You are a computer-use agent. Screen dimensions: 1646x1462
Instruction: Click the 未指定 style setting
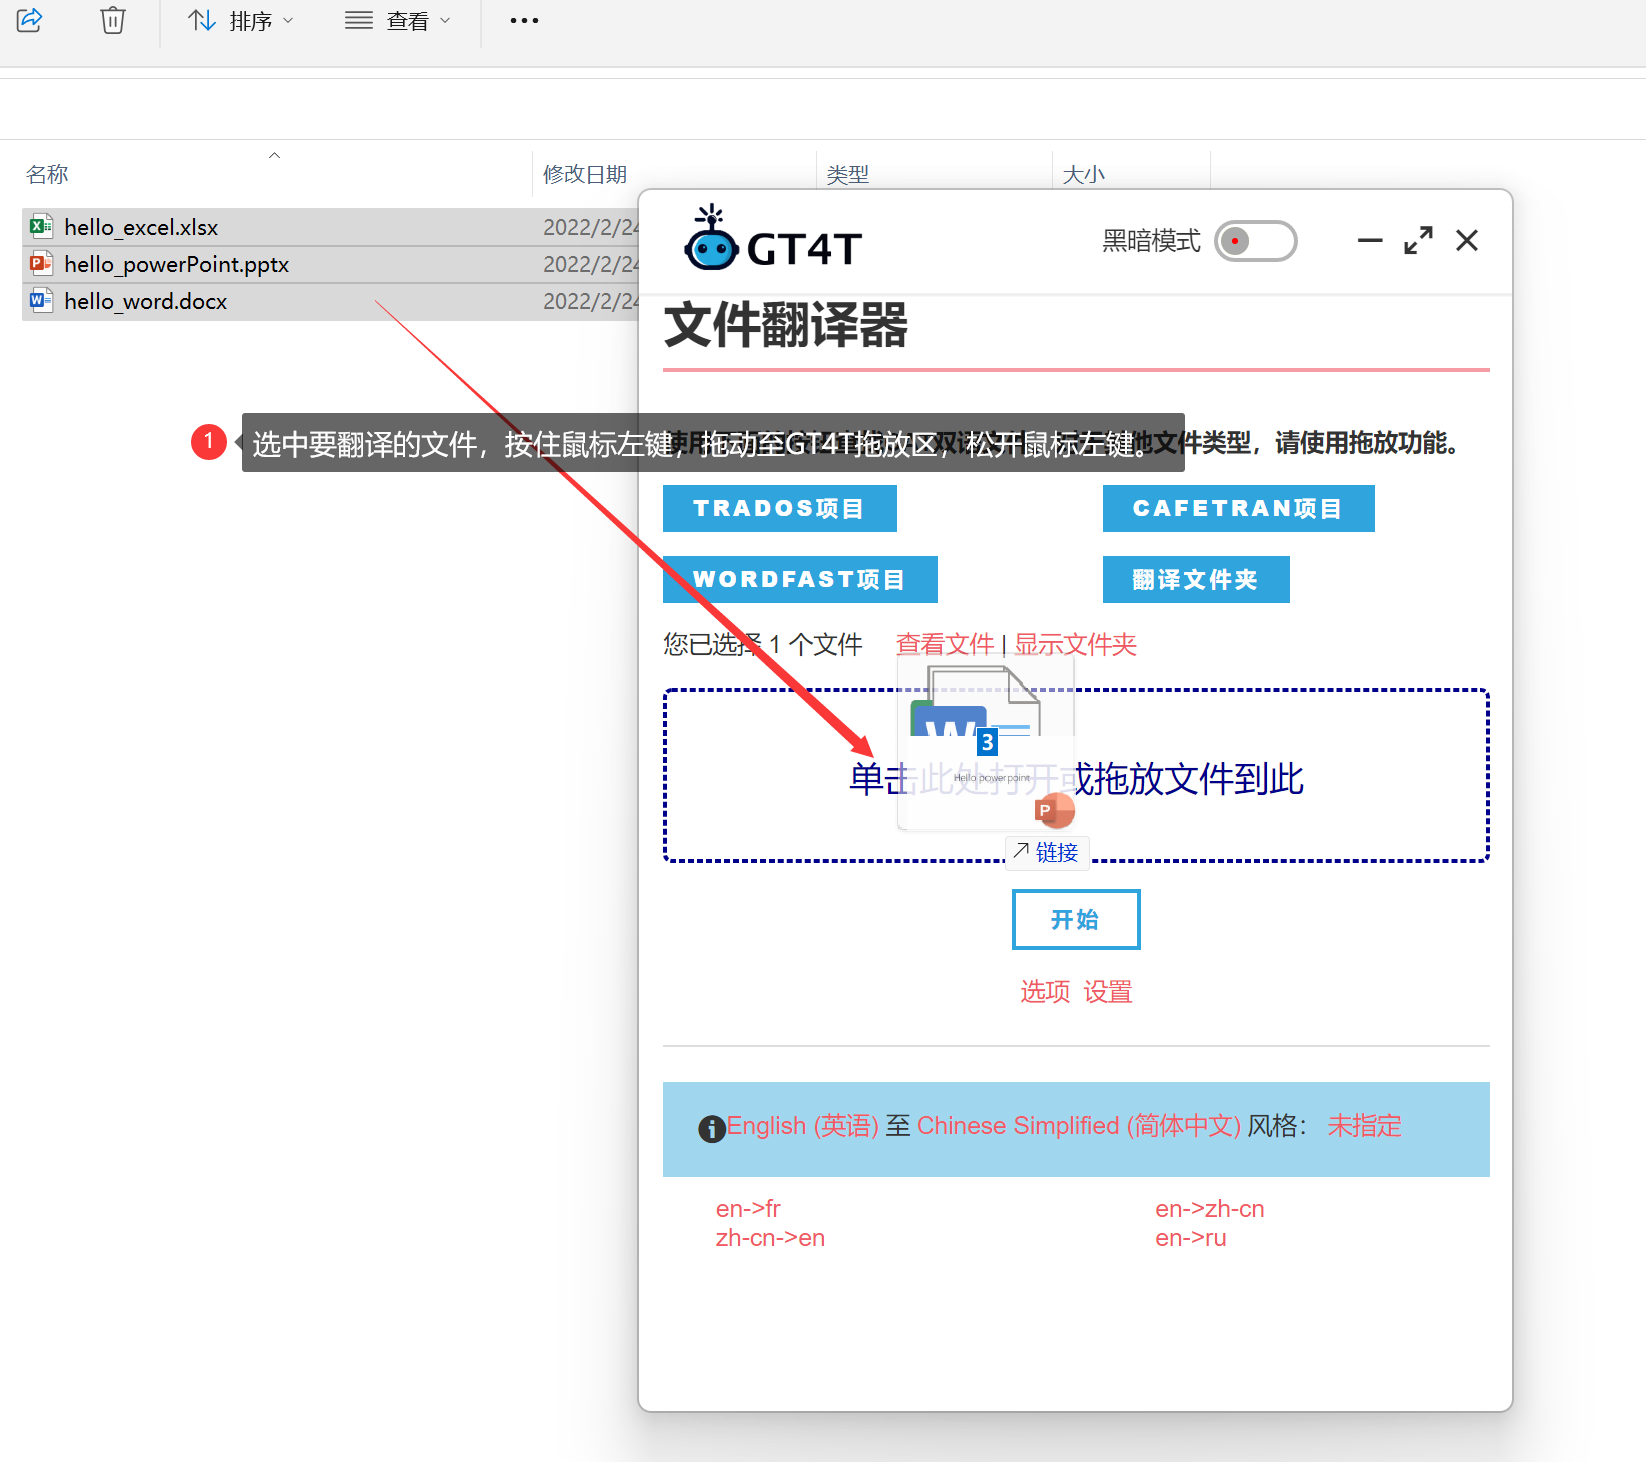1363,1126
